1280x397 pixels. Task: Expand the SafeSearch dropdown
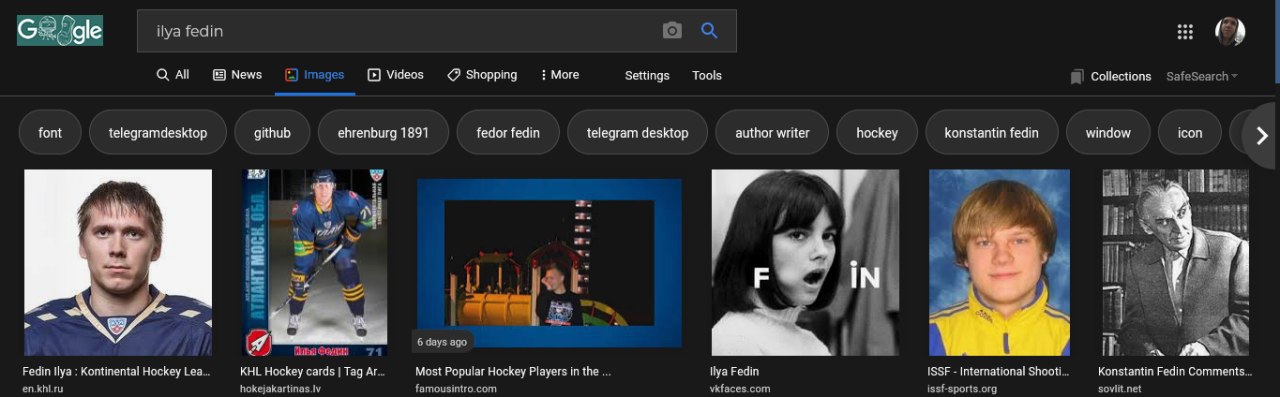1202,76
